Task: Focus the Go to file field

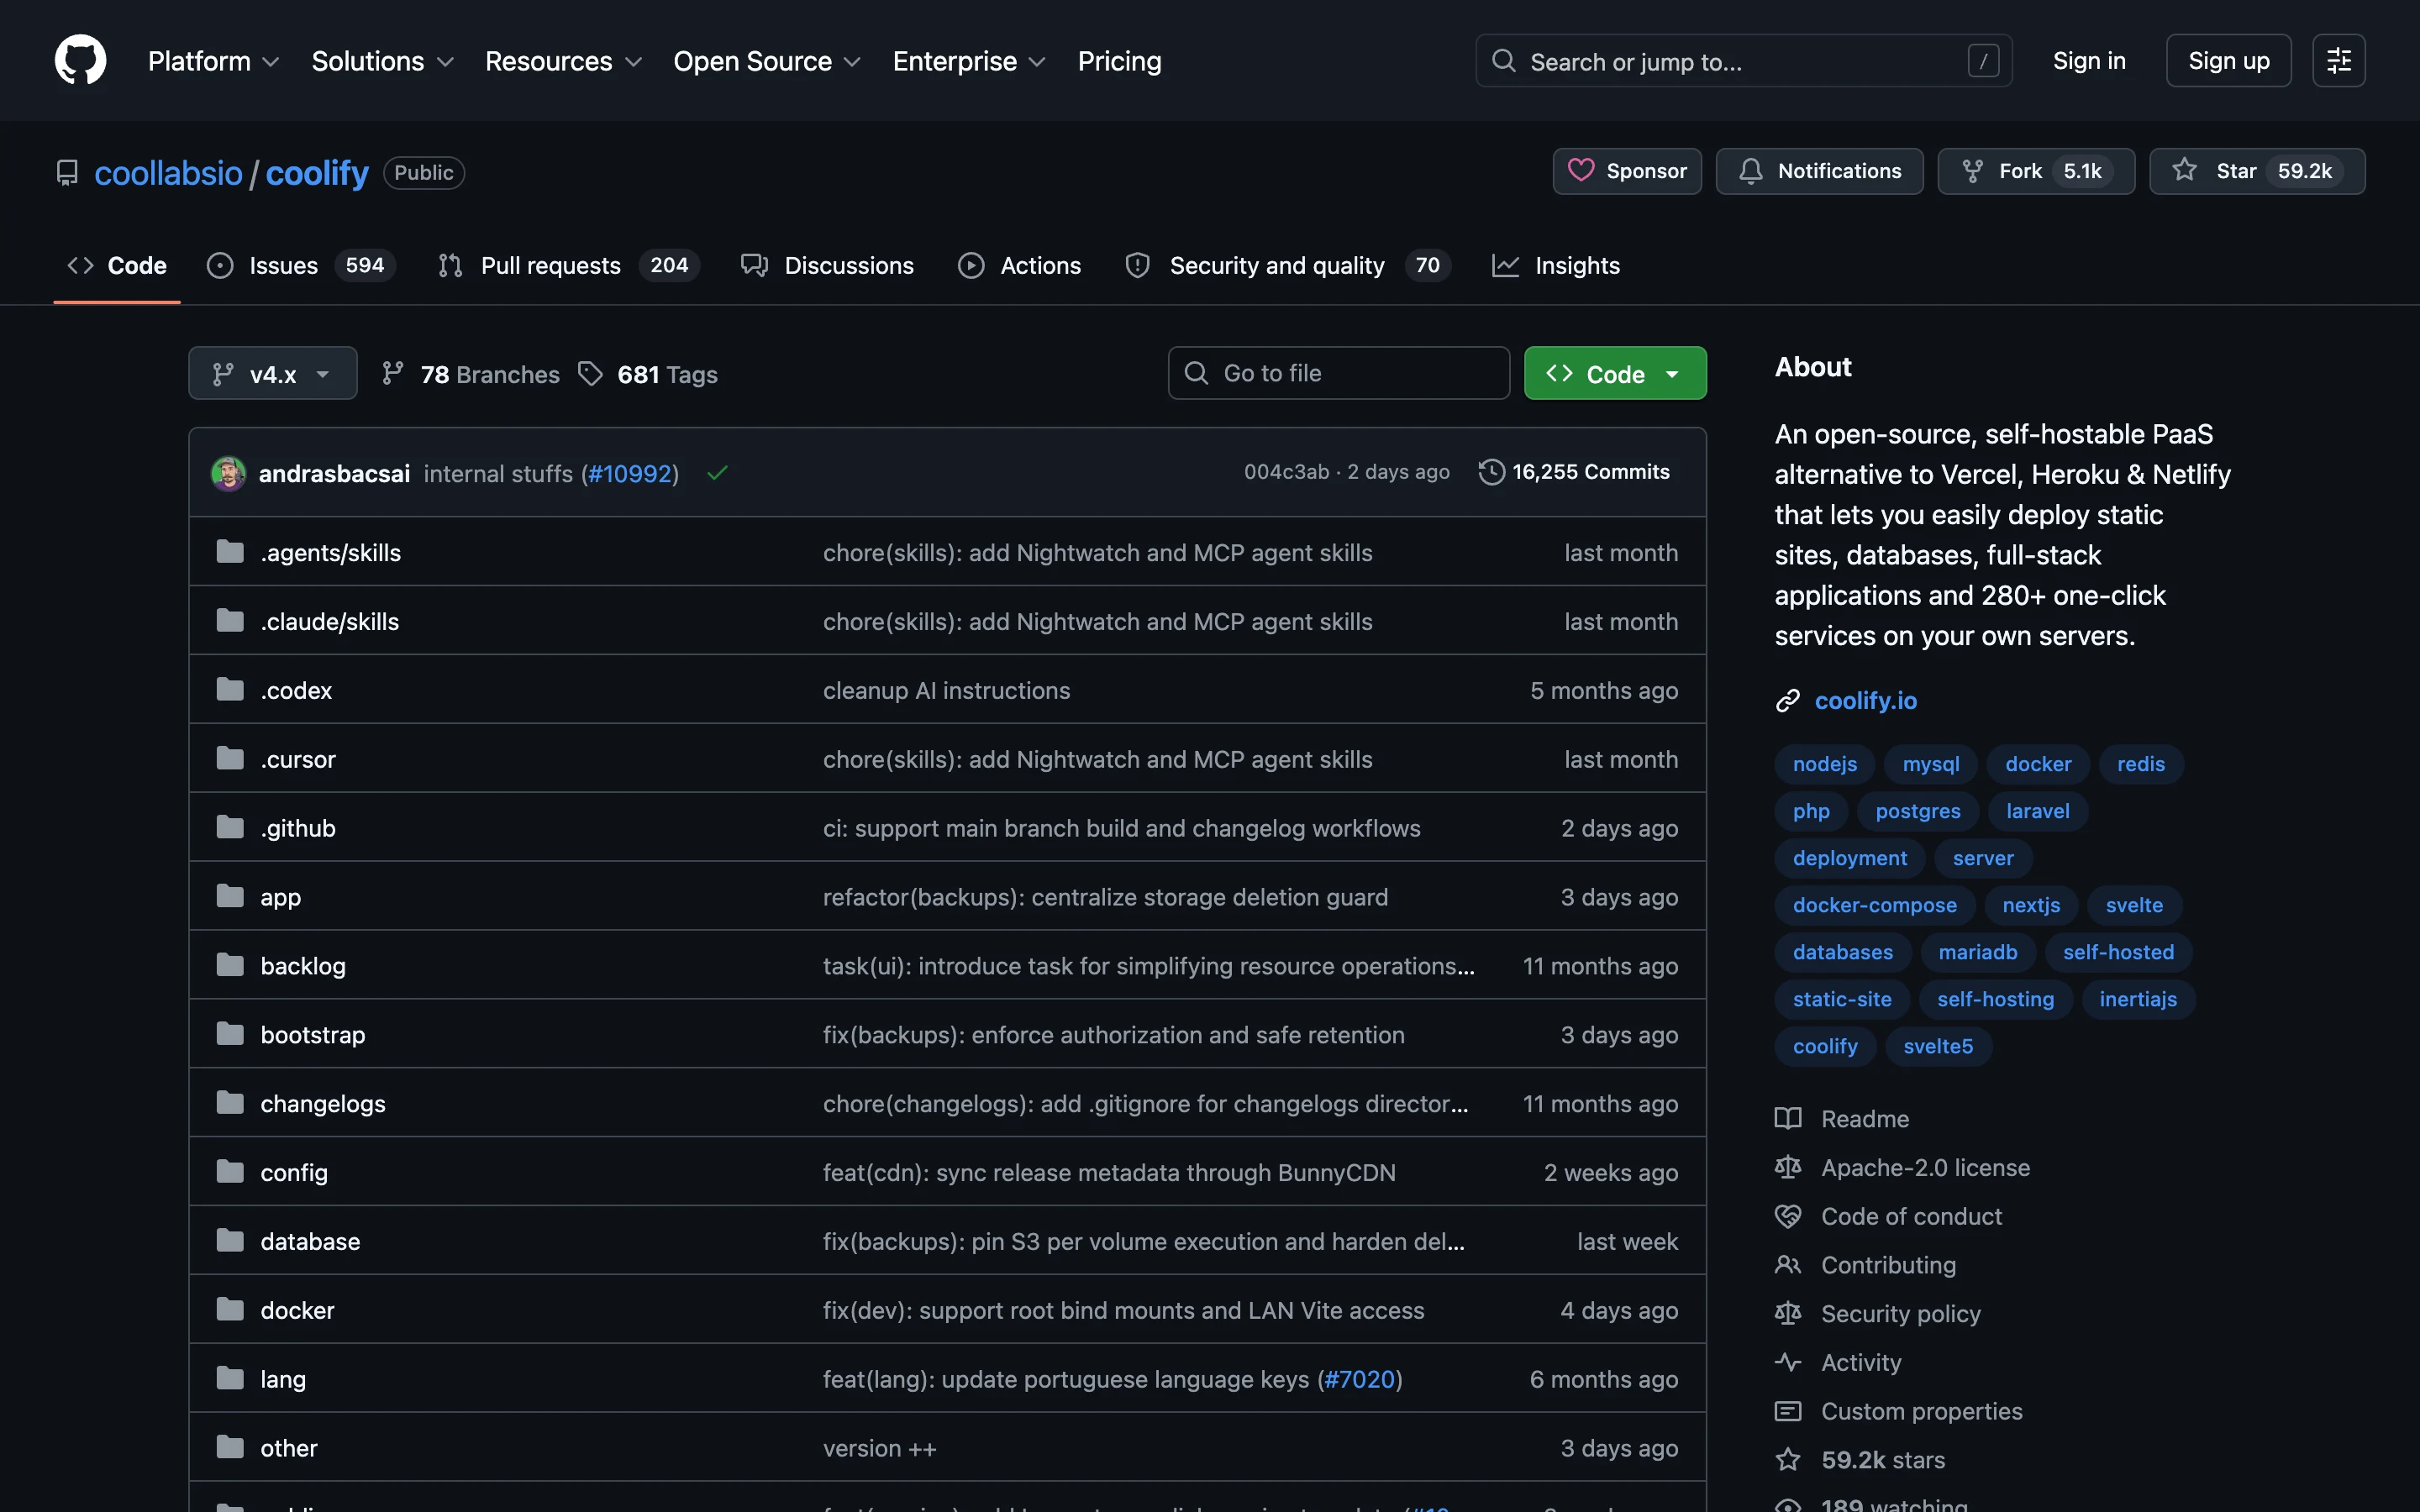Action: pyautogui.click(x=1338, y=373)
